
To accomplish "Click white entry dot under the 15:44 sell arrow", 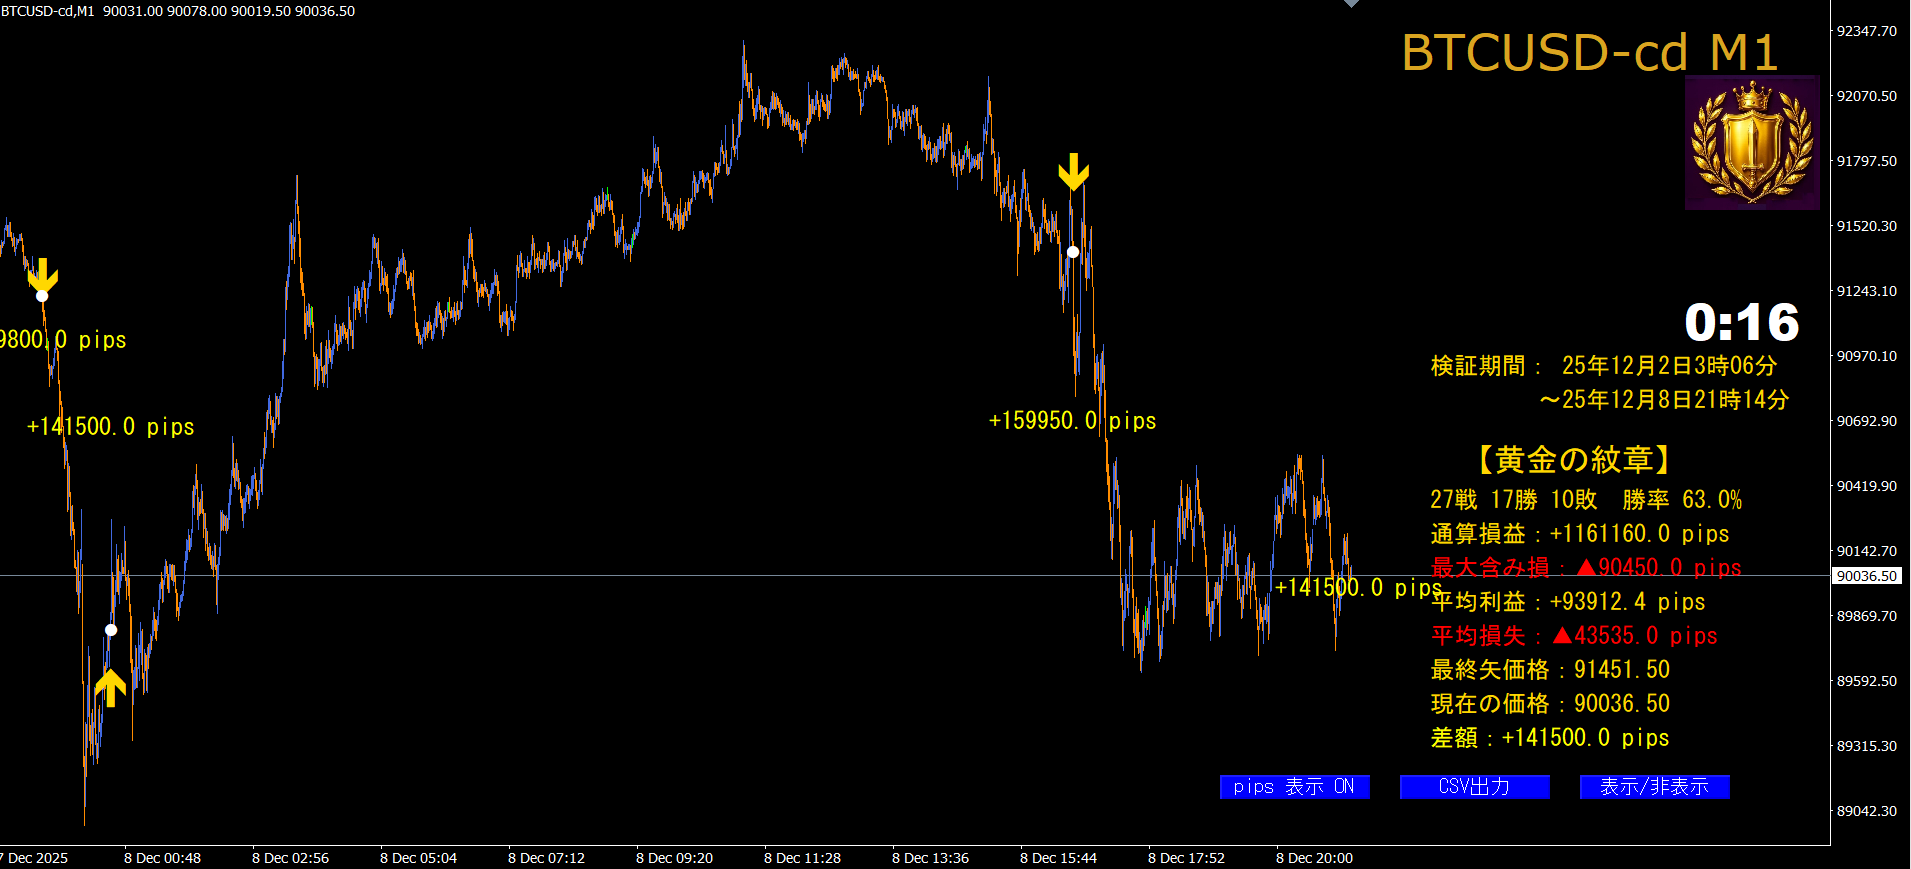I will click(x=1073, y=252).
